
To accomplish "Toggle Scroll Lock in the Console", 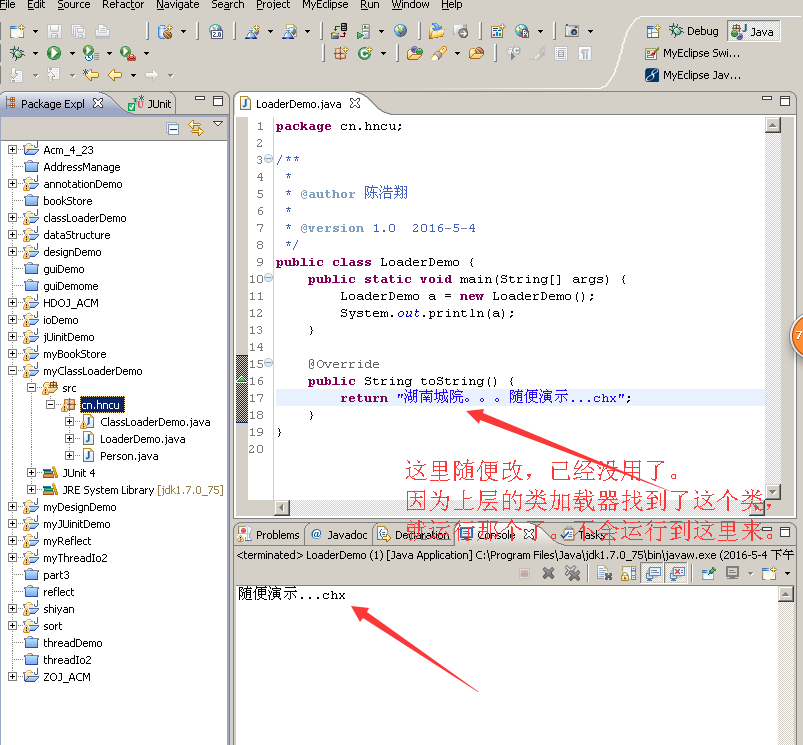I will (628, 573).
